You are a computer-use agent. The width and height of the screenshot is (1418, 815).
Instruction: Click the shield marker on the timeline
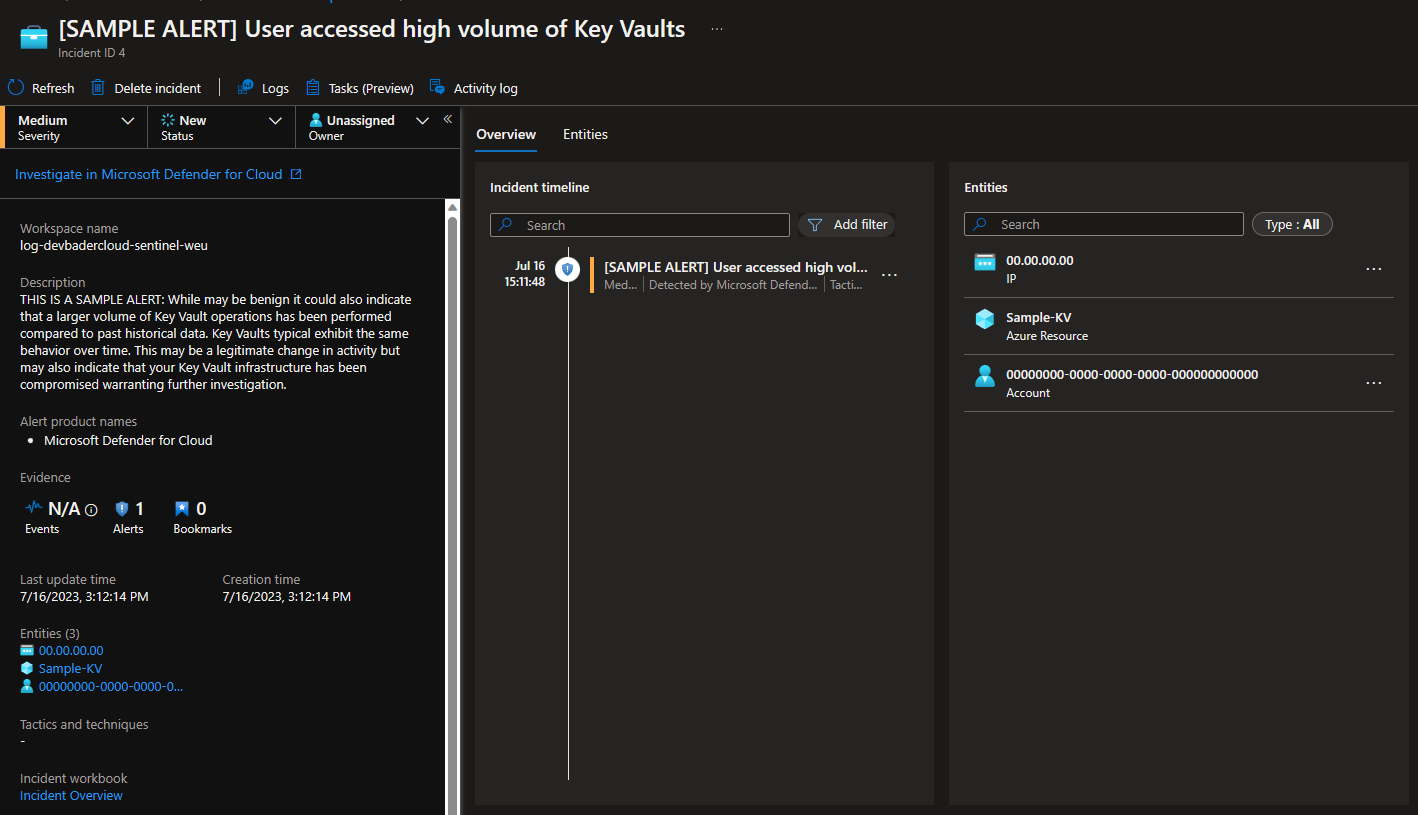567,269
